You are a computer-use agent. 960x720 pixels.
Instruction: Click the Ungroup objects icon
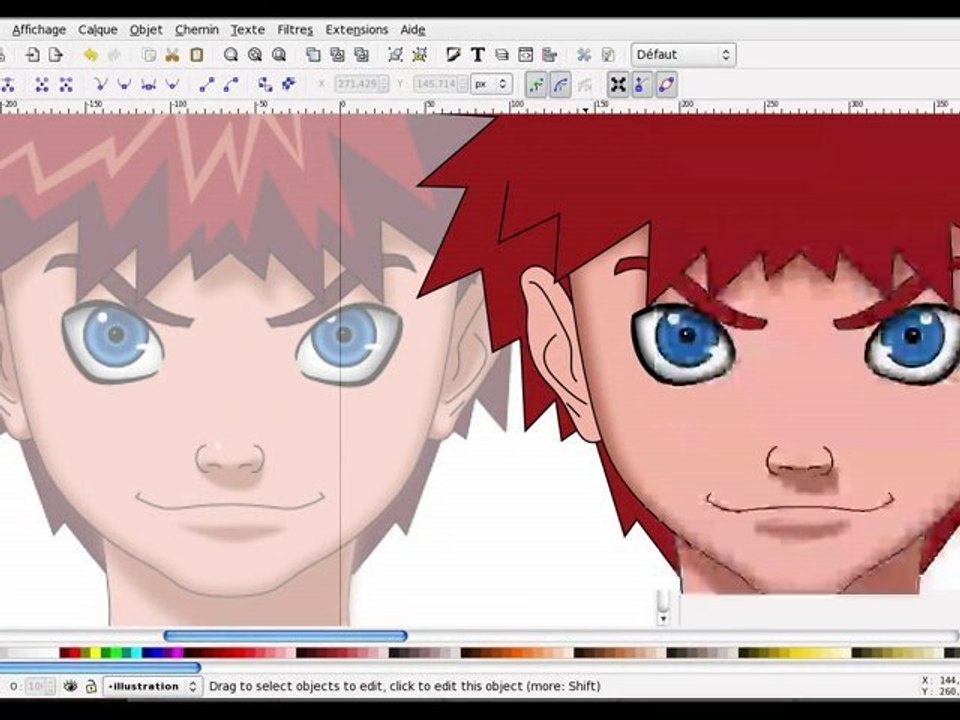419,55
